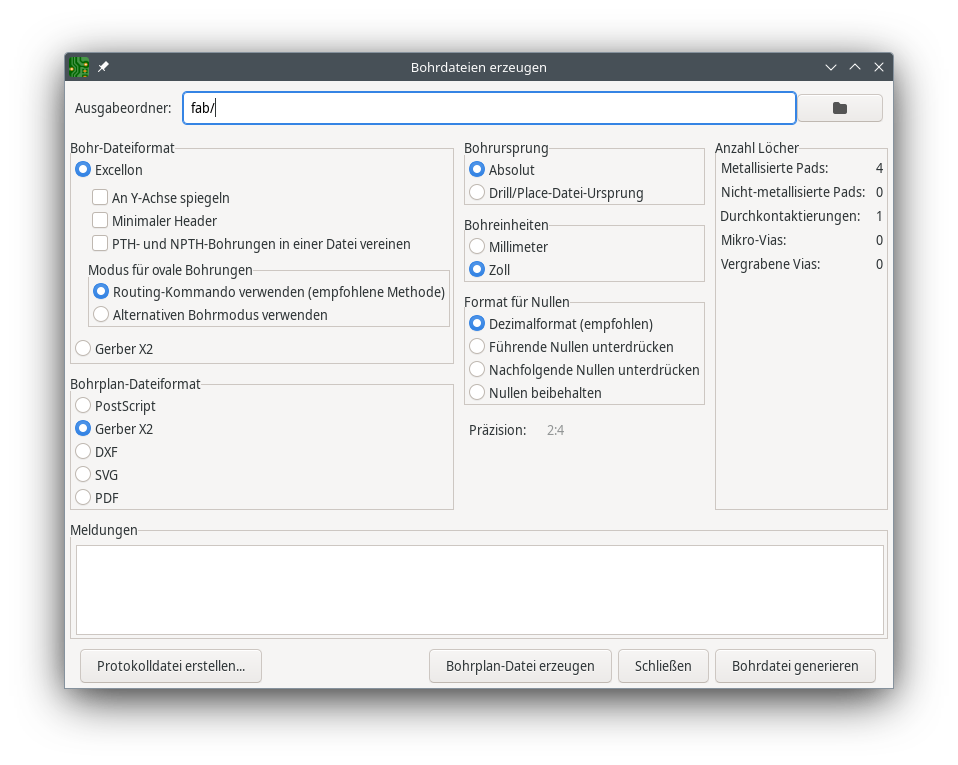This screenshot has width=958, height=765.
Task: Toggle the pin window icon
Action: click(x=103, y=67)
